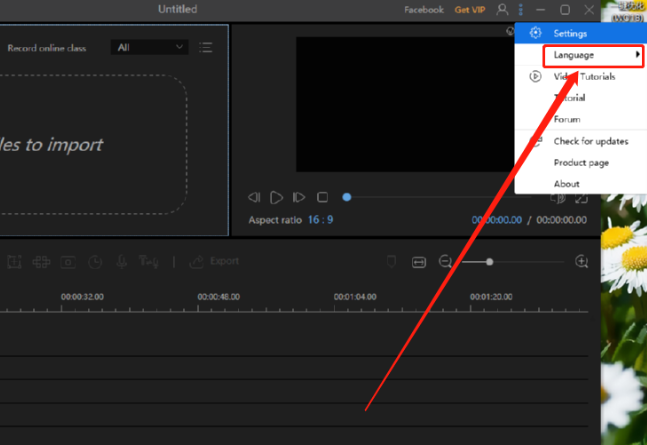The width and height of the screenshot is (647, 445).
Task: Click the Get VIP link
Action: tap(470, 9)
